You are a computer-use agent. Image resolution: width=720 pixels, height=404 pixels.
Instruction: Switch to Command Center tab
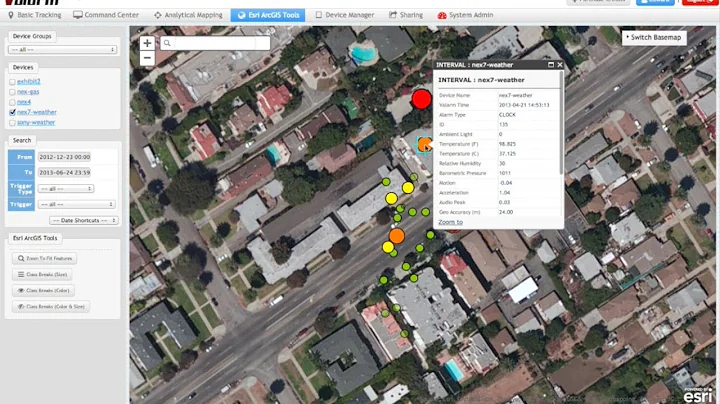pos(106,15)
